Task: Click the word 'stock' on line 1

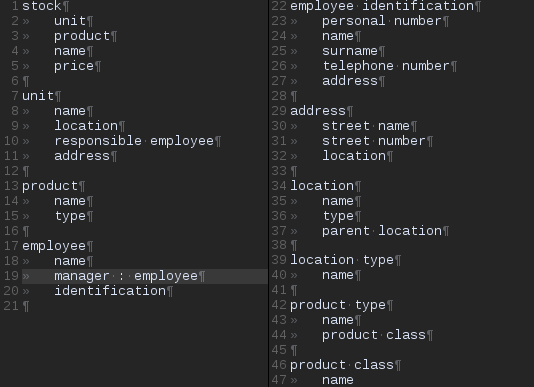Action: coord(42,6)
